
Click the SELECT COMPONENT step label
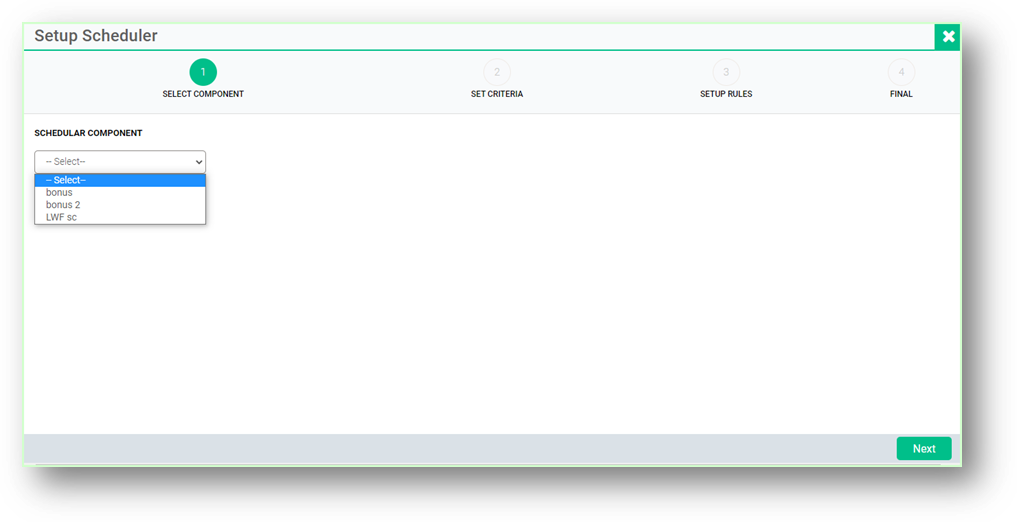203,94
